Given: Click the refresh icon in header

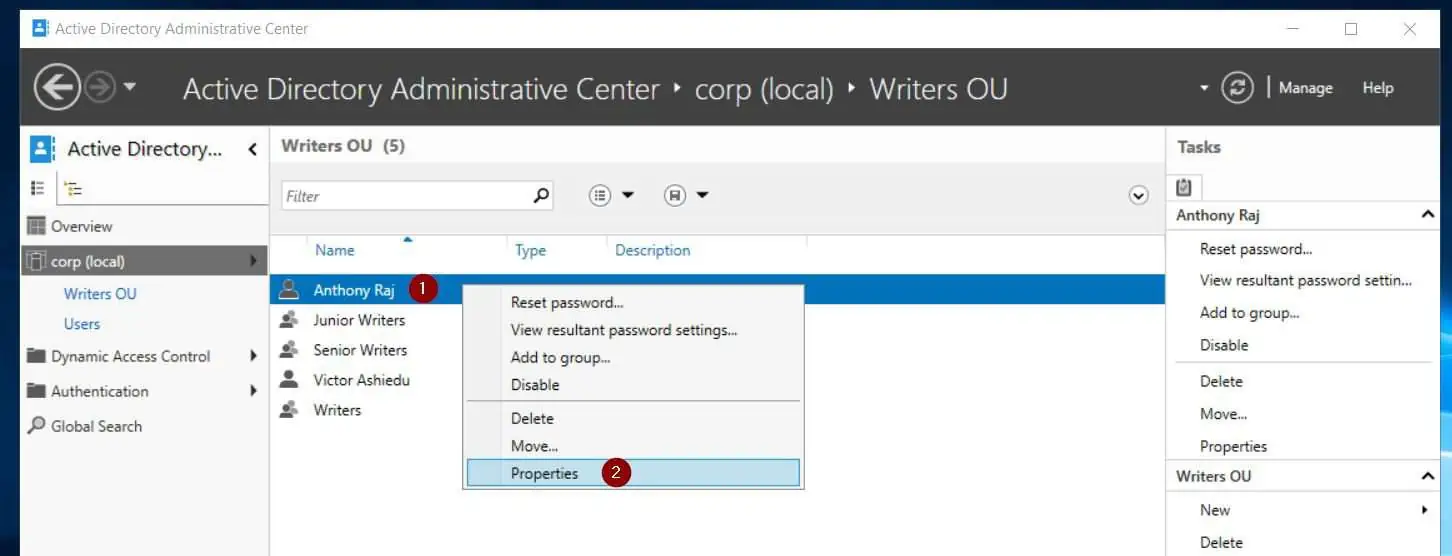Looking at the screenshot, I should point(1237,88).
